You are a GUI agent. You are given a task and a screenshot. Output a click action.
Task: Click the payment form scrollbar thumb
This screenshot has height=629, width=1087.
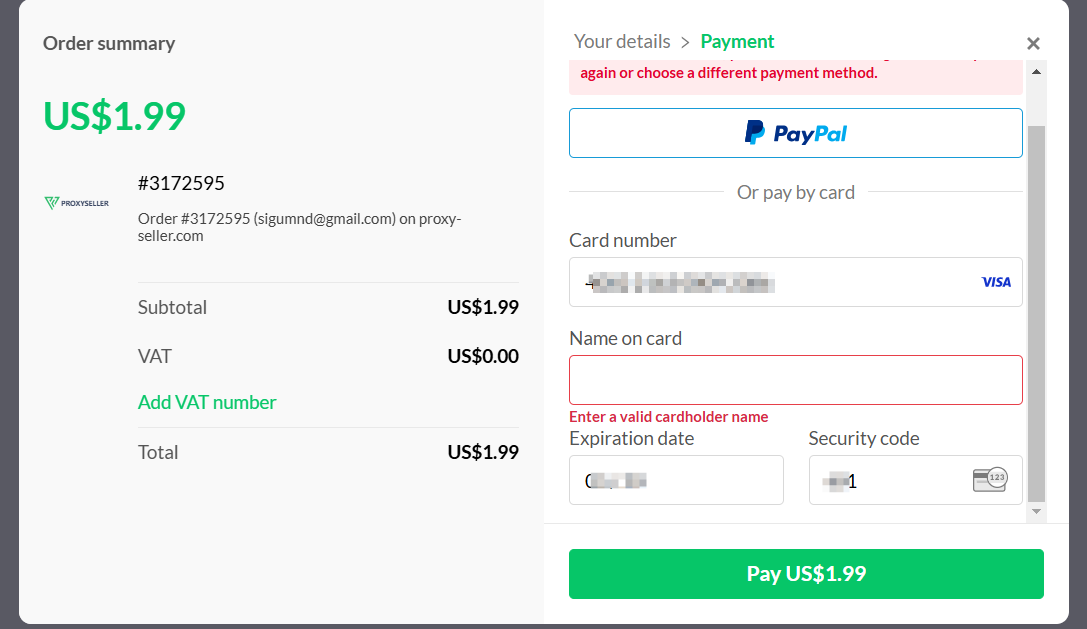click(1036, 310)
